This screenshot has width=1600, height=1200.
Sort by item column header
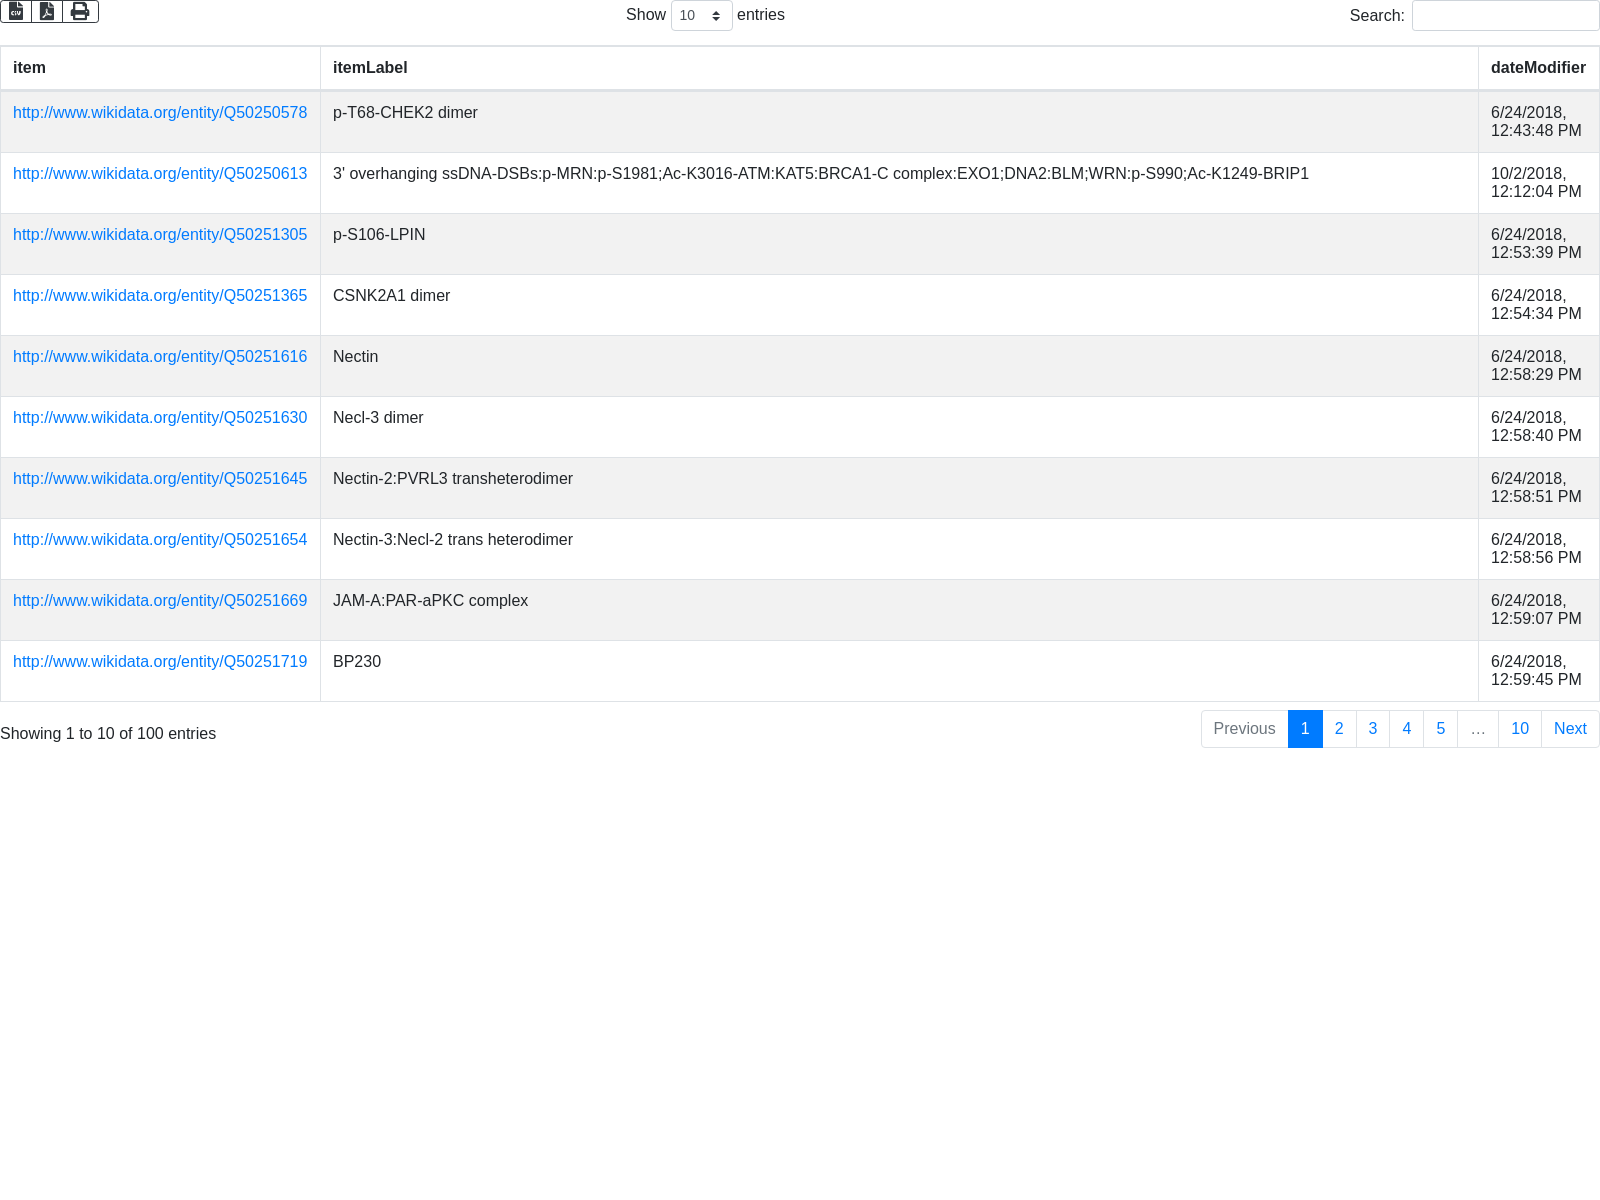pyautogui.click(x=160, y=68)
